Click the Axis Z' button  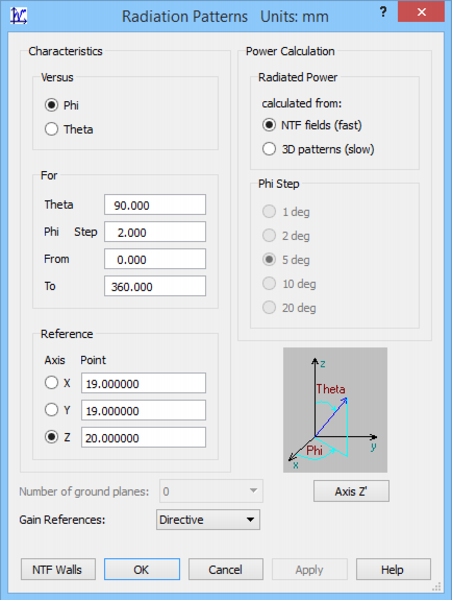coord(351,491)
